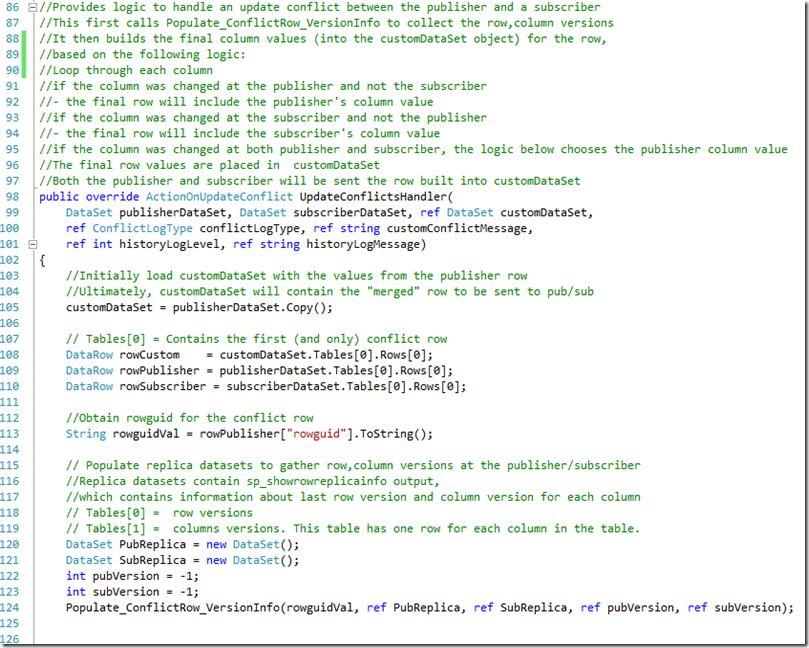Image resolution: width=809 pixels, height=648 pixels.
Task: Click the opening brace on line 102
Action: [42, 260]
